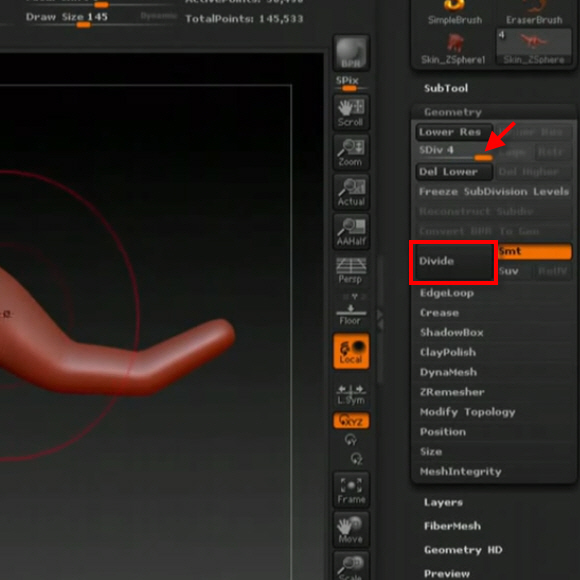Expand the SubTool section
The height and width of the screenshot is (580, 580).
[x=446, y=88]
